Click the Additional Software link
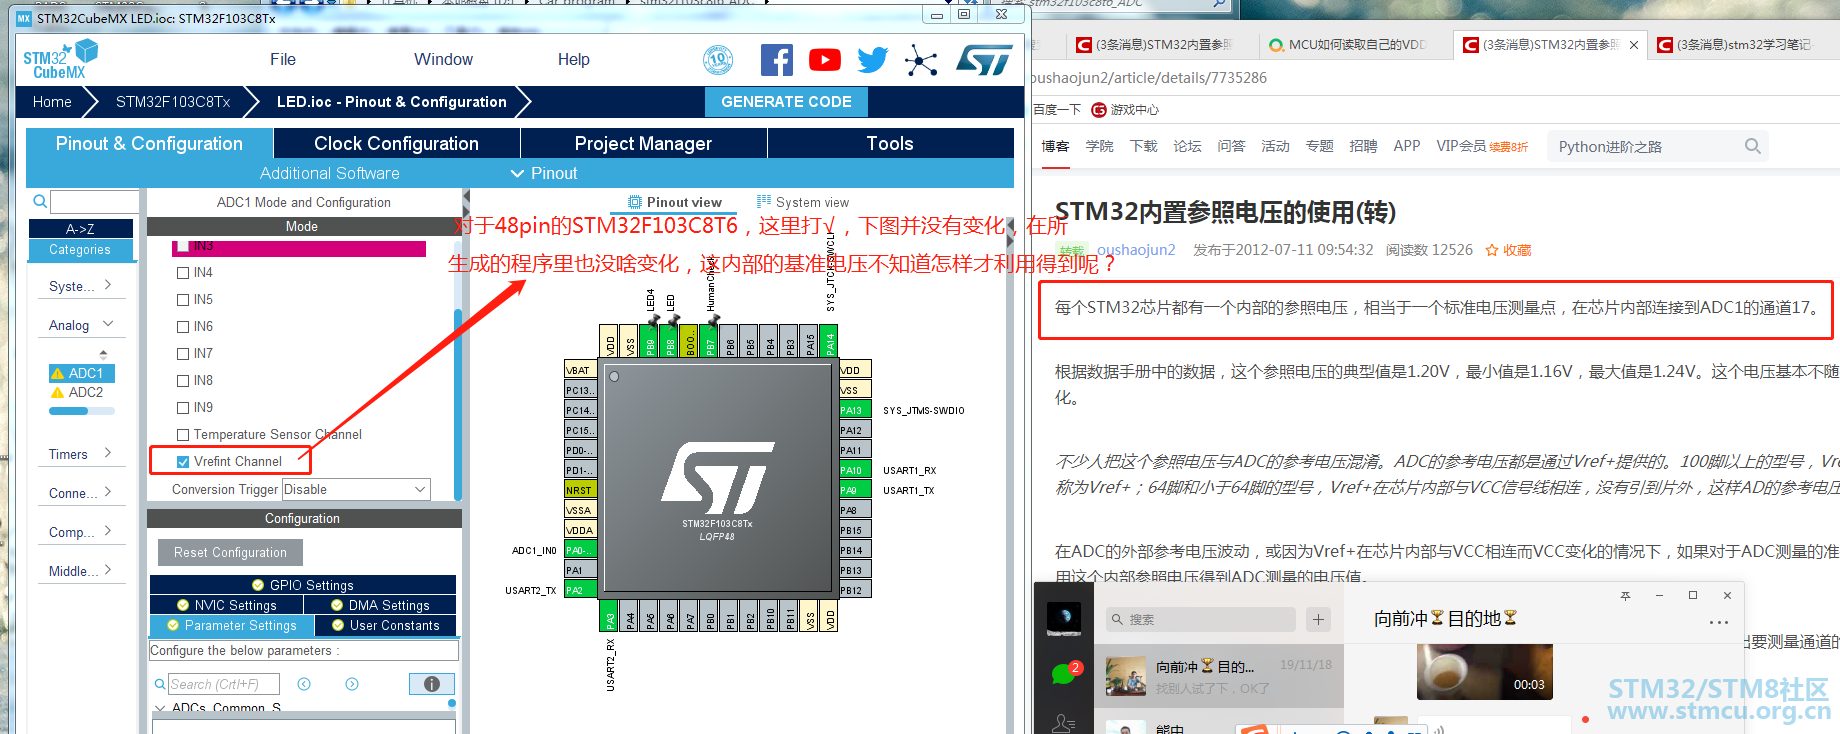This screenshot has width=1840, height=734. click(x=329, y=174)
